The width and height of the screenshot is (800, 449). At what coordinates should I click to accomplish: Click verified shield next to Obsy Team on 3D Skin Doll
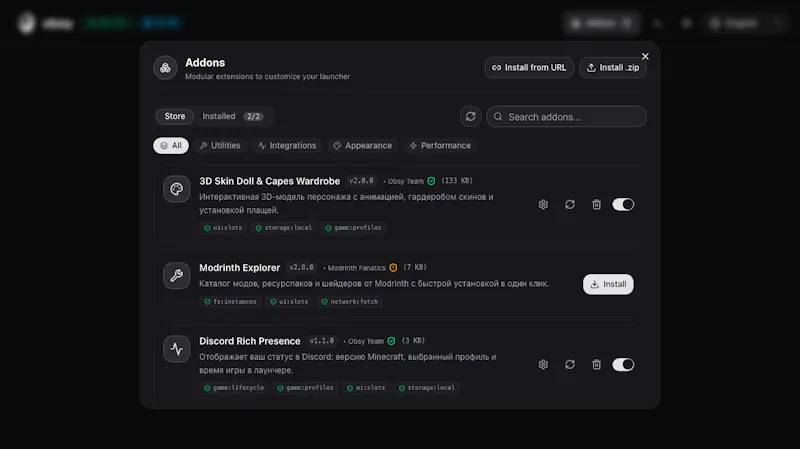coord(431,181)
